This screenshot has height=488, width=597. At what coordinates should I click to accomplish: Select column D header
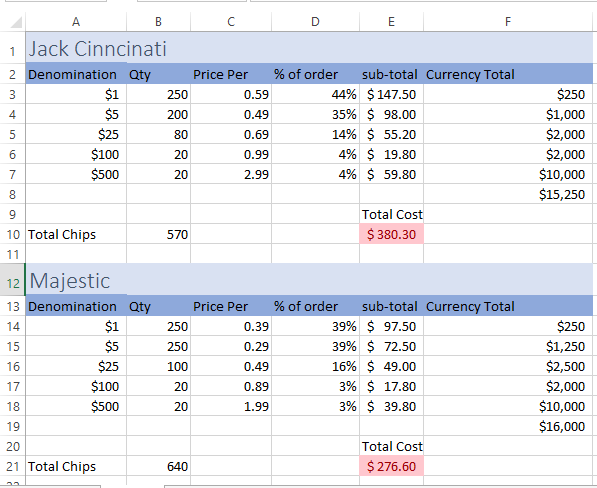pos(315,22)
